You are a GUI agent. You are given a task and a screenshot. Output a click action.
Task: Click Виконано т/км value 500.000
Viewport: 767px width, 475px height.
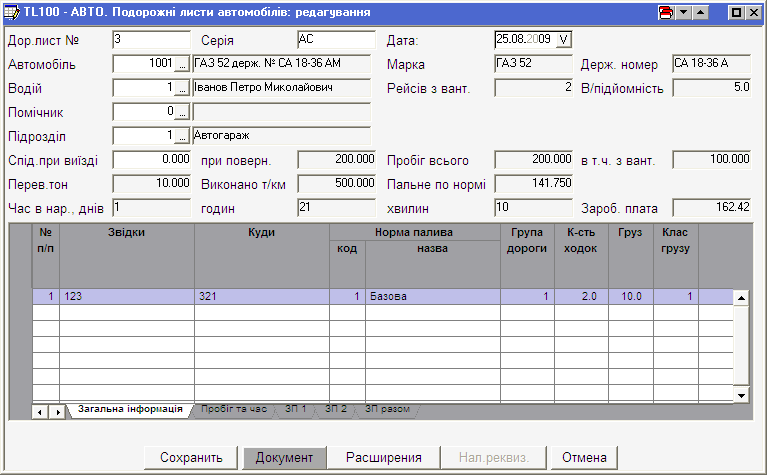336,183
